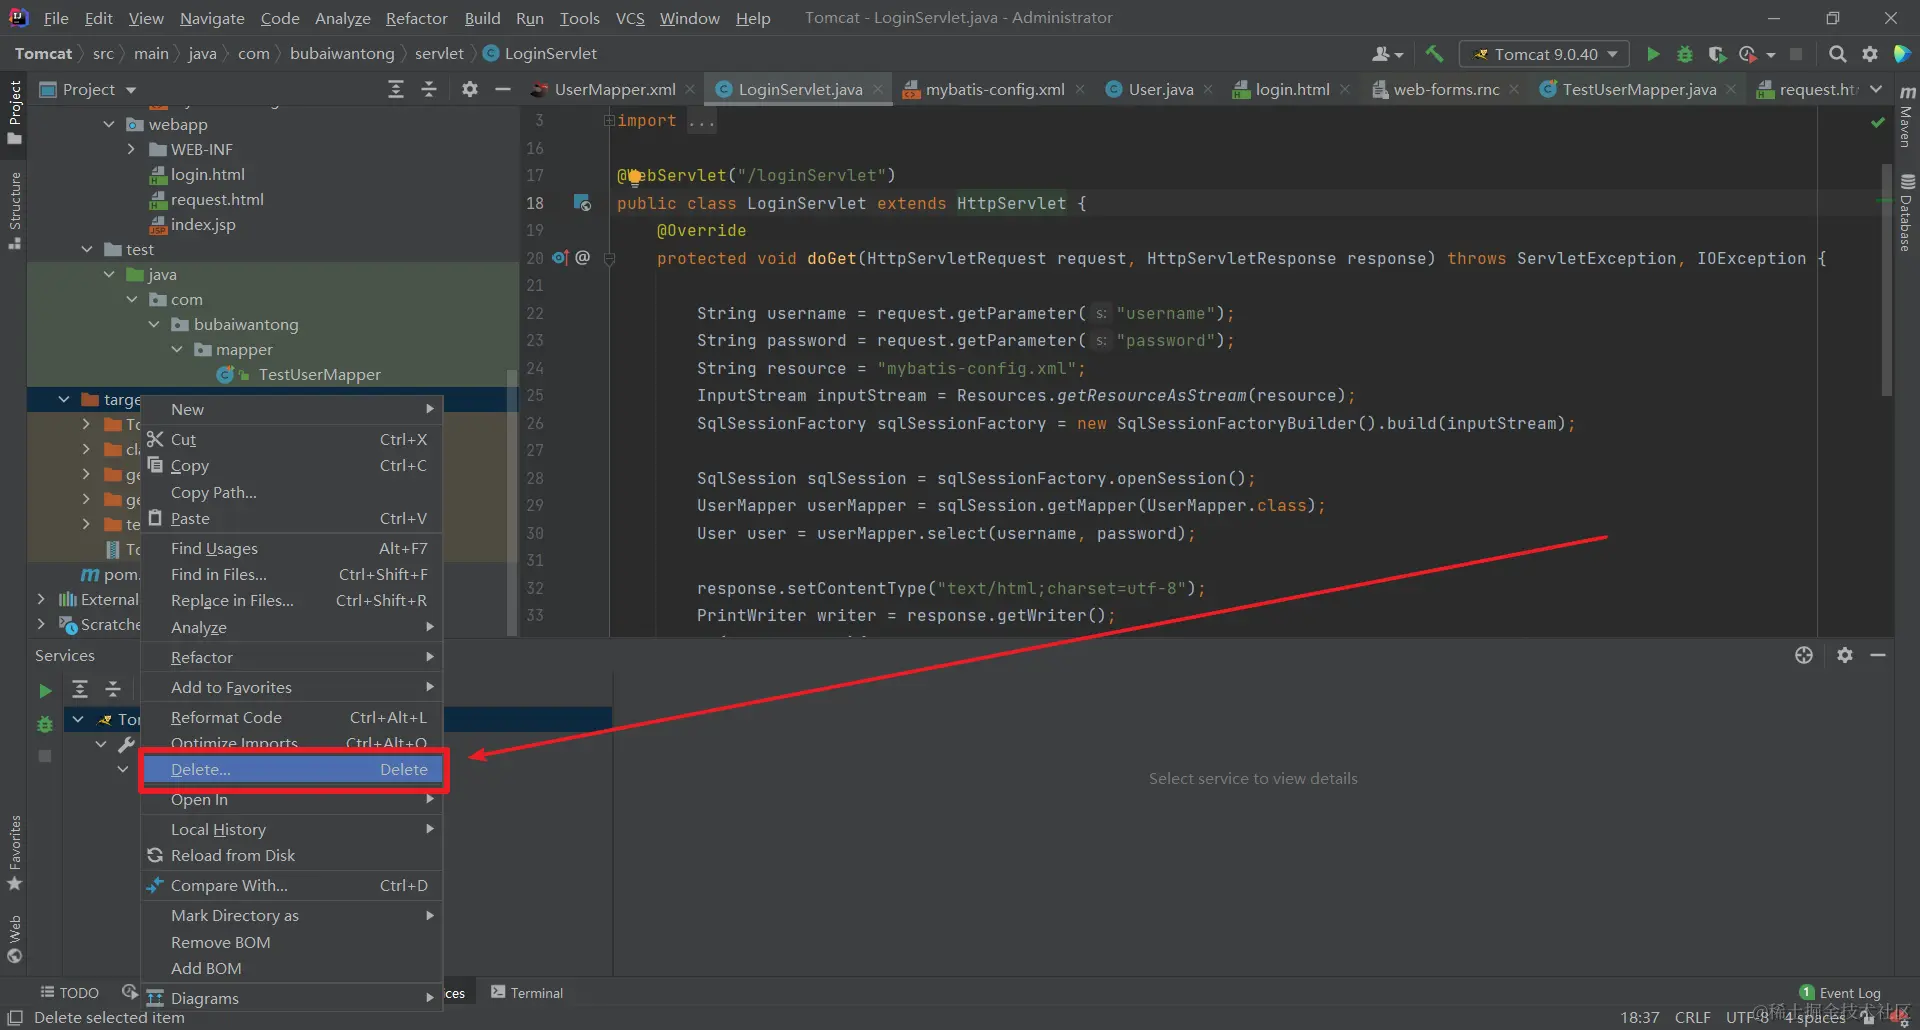Expand folded imports on line 3
This screenshot has width=1920, height=1030.
click(x=608, y=121)
